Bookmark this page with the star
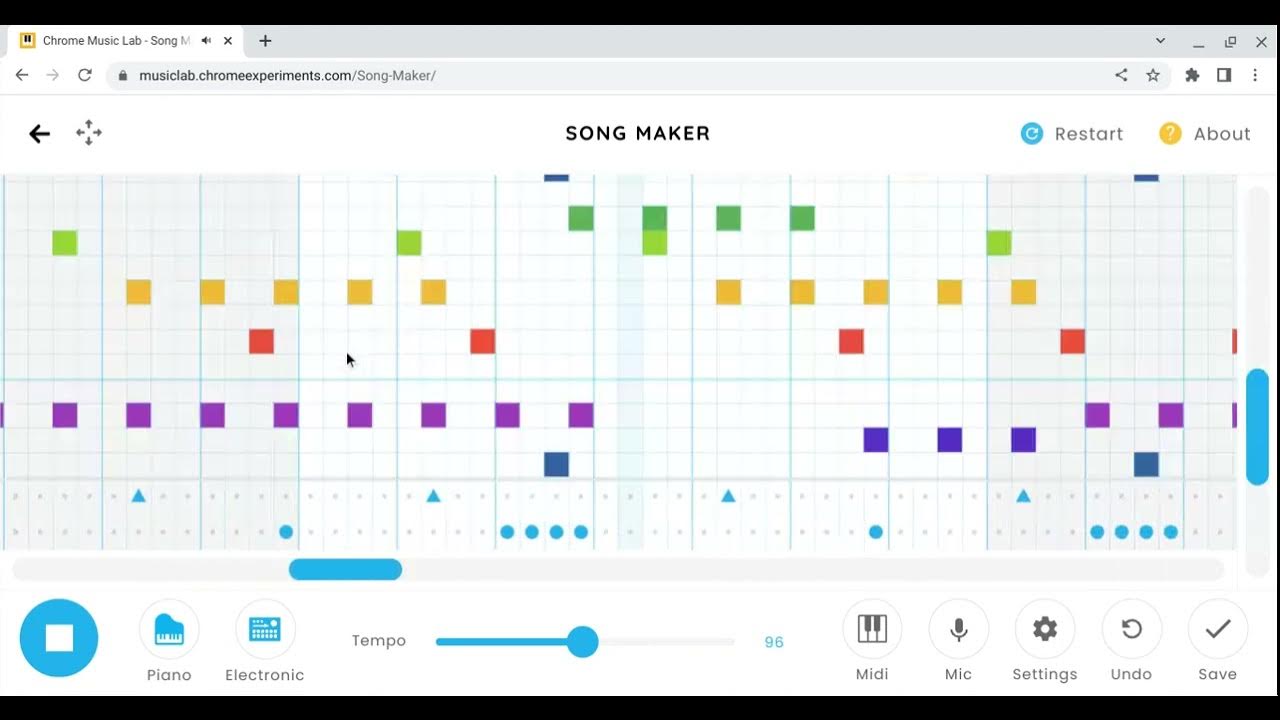The image size is (1280, 720). click(x=1153, y=75)
